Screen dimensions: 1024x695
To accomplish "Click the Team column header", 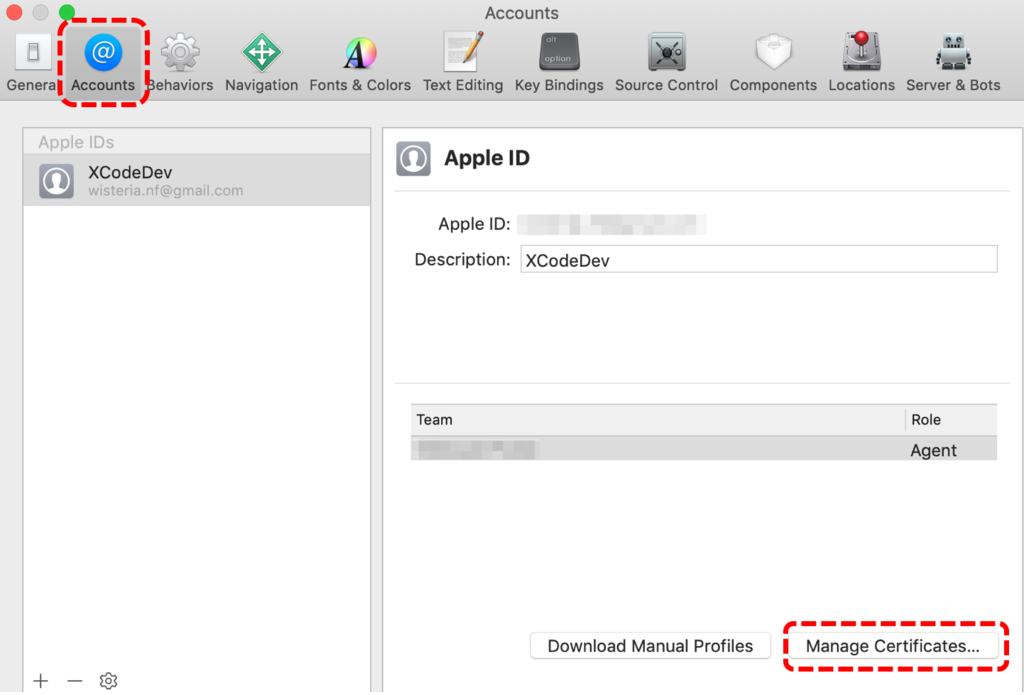I will (658, 419).
